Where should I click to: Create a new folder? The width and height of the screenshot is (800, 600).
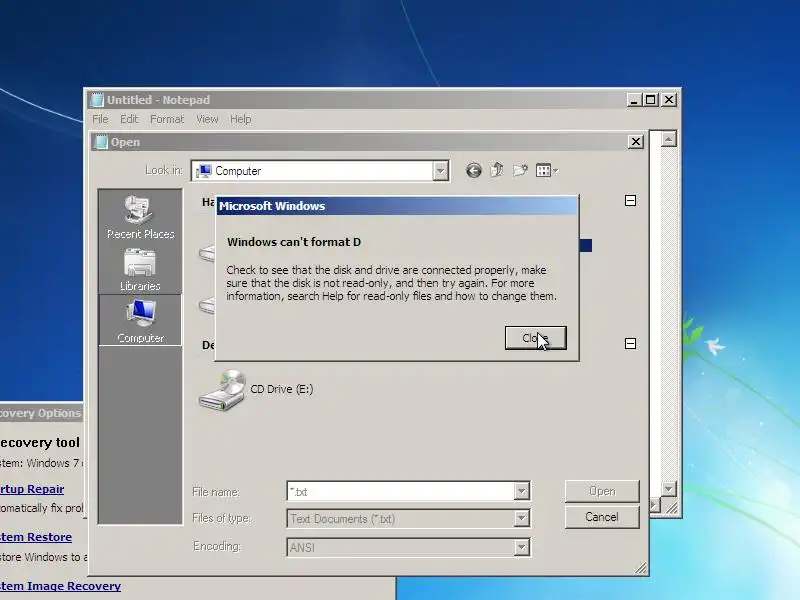pyautogui.click(x=520, y=170)
